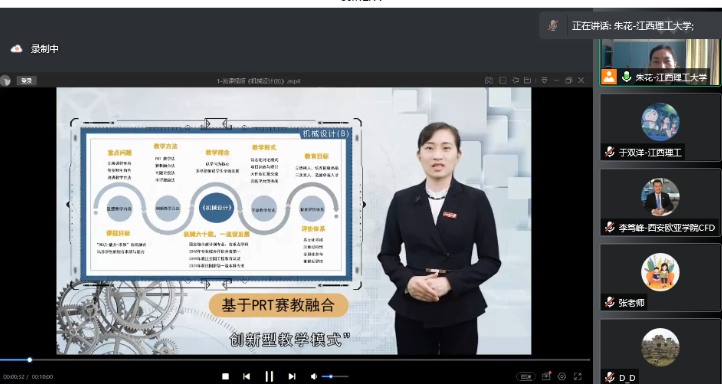Stop the video playback

pyautogui.click(x=225, y=376)
